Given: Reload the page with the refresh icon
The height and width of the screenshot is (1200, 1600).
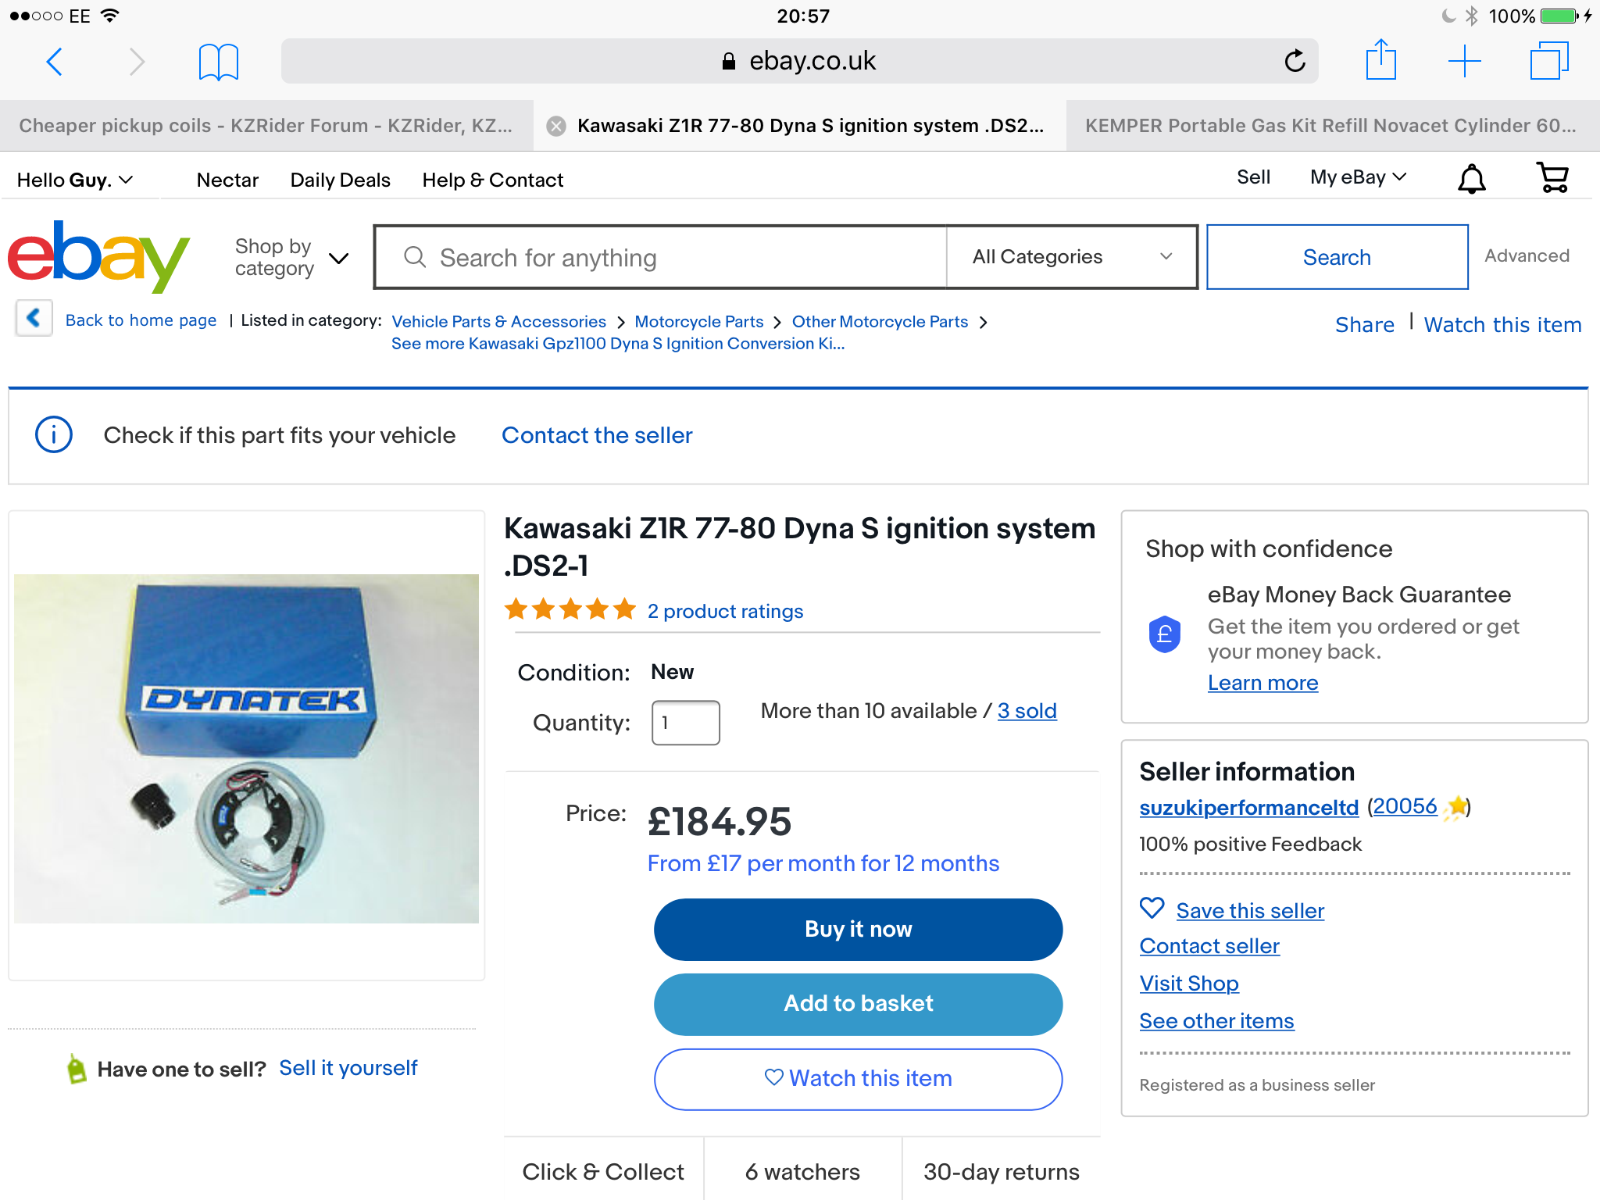Looking at the screenshot, I should [x=1295, y=61].
